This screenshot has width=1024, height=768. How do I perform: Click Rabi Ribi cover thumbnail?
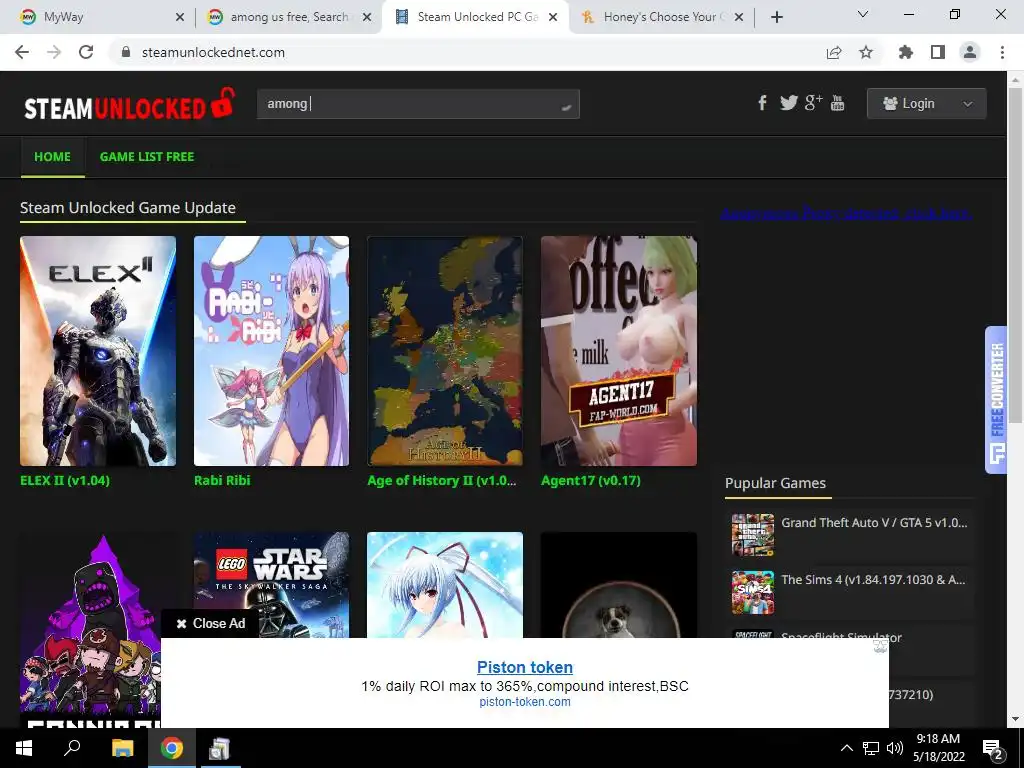272,351
